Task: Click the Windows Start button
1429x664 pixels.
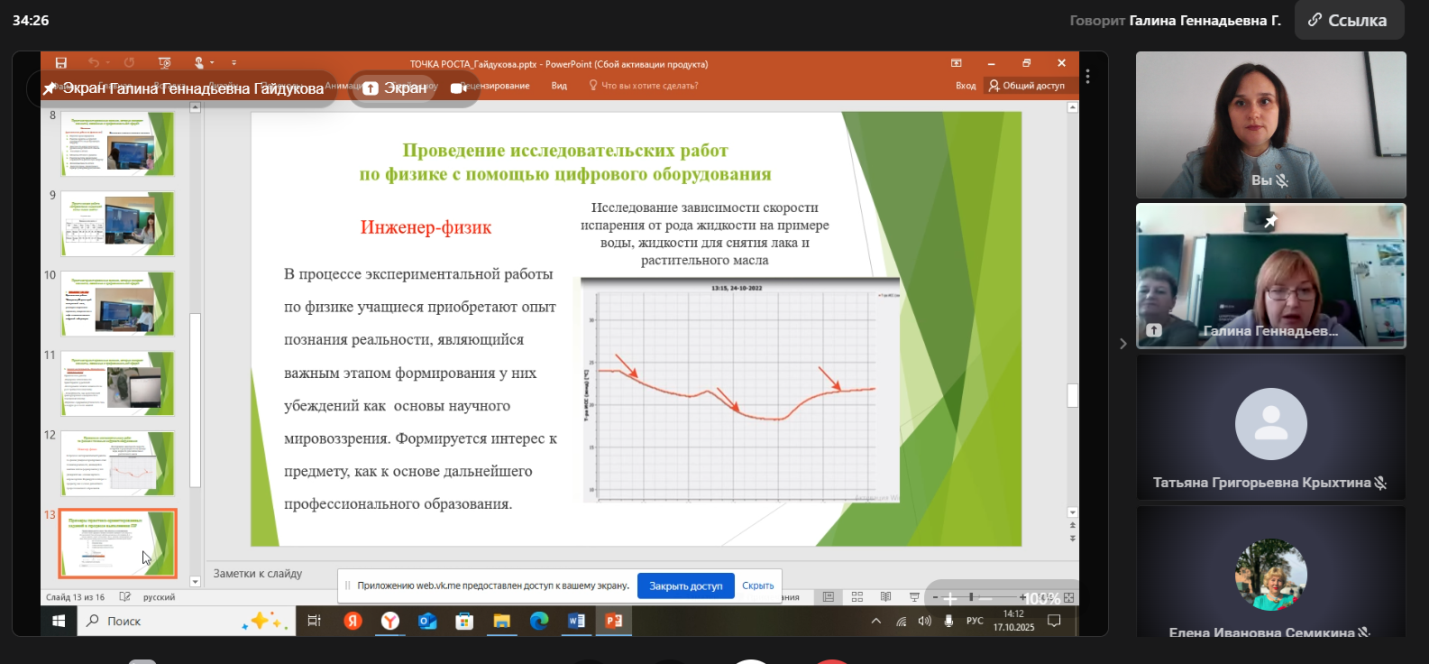Action: point(59,621)
